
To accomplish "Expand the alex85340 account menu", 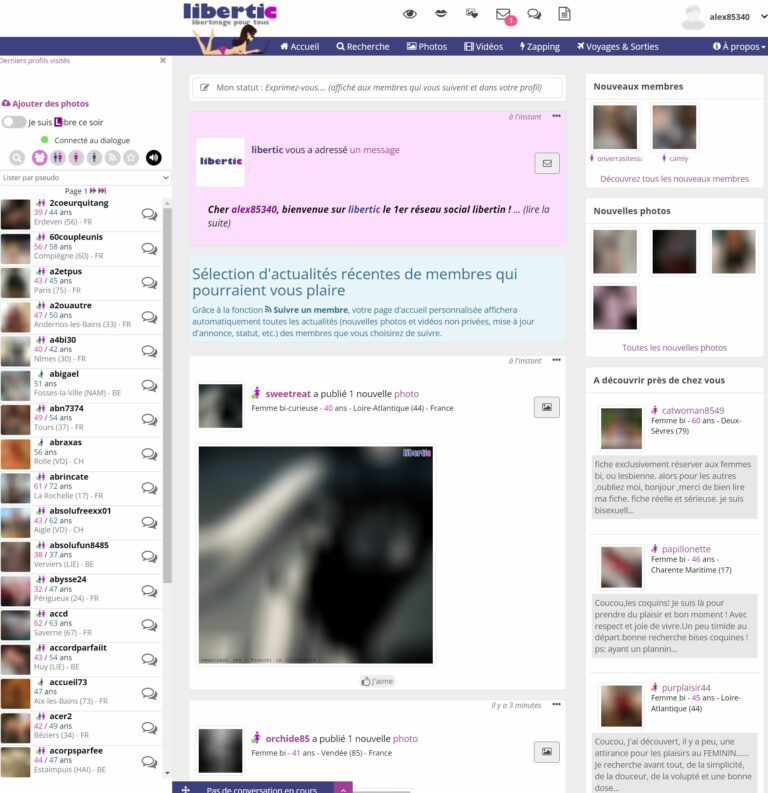I will point(727,17).
